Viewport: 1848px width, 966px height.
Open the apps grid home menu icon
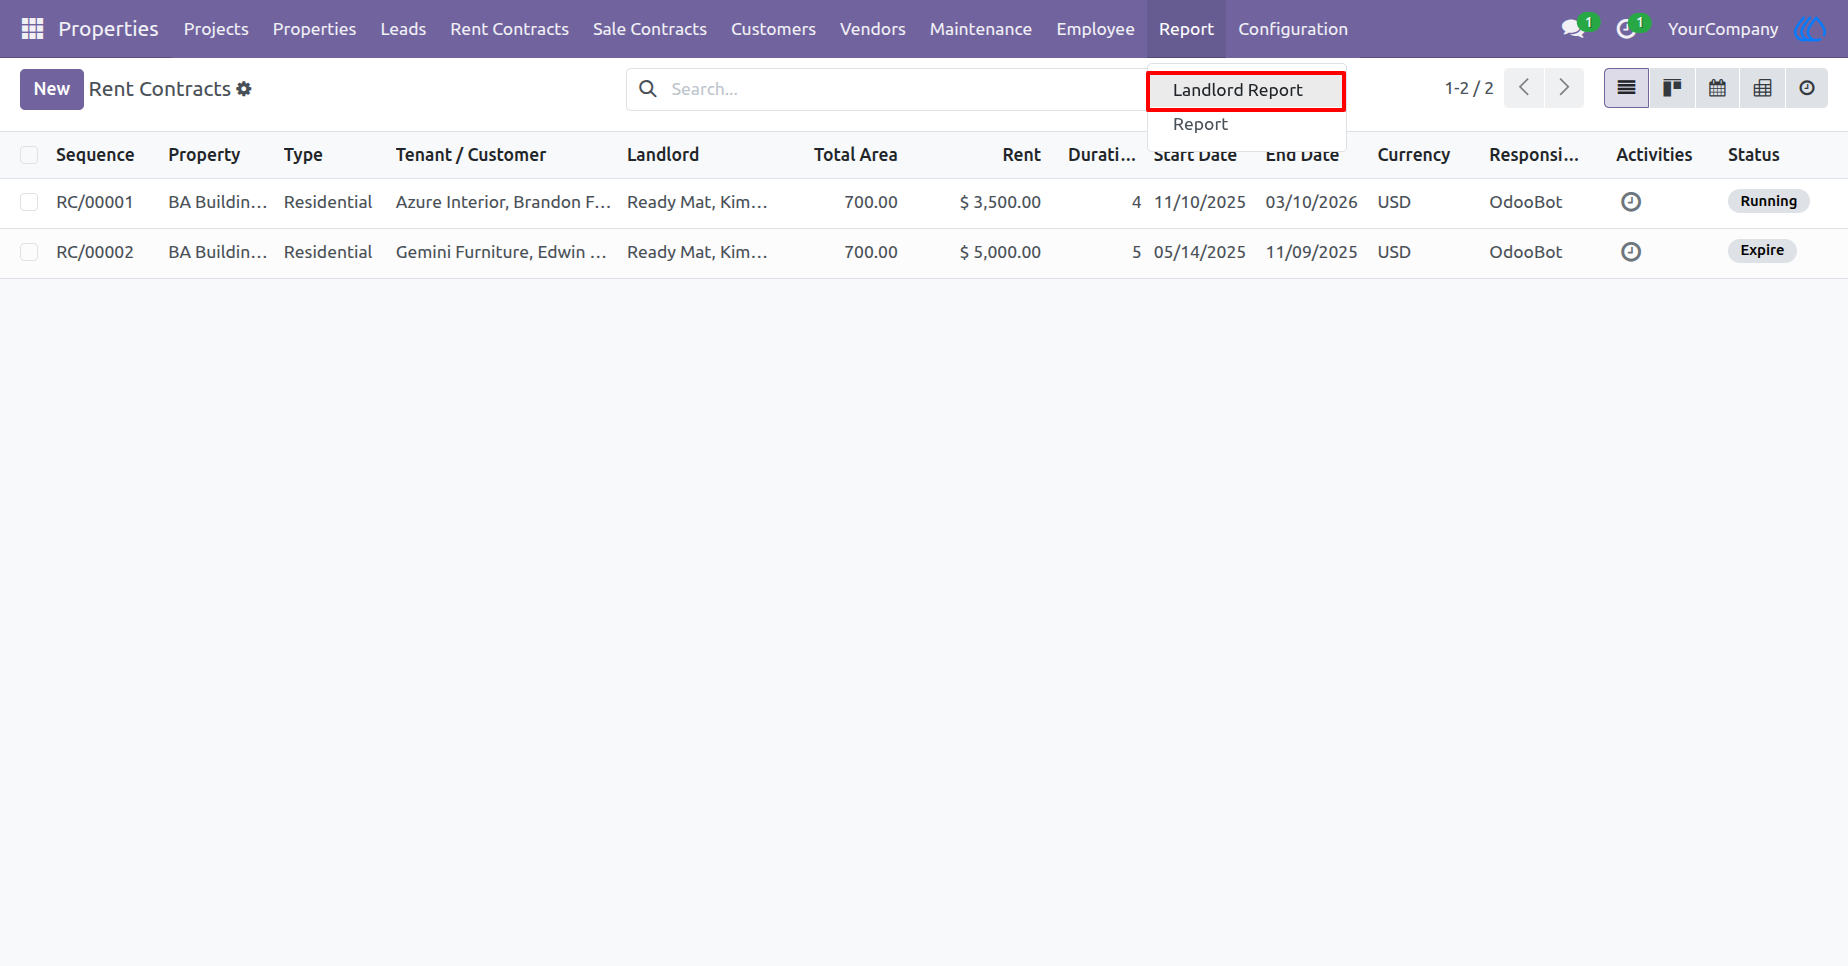32,29
